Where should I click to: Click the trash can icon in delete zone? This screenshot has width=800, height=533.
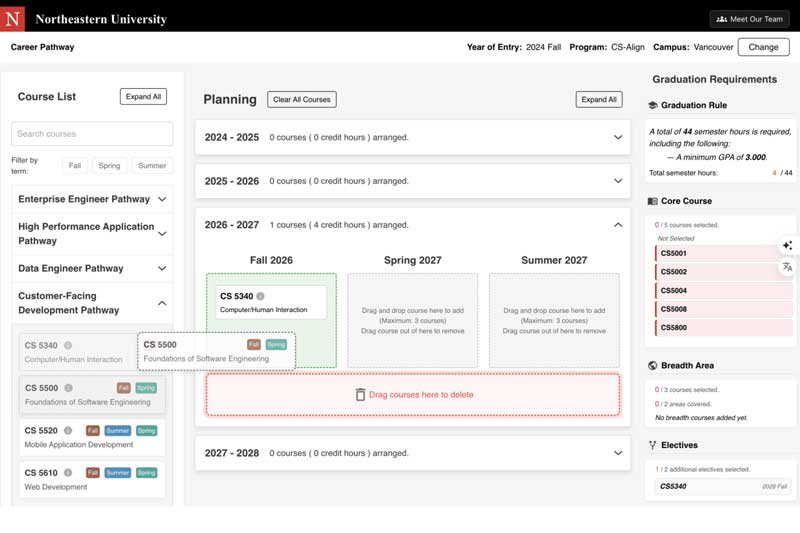point(360,395)
